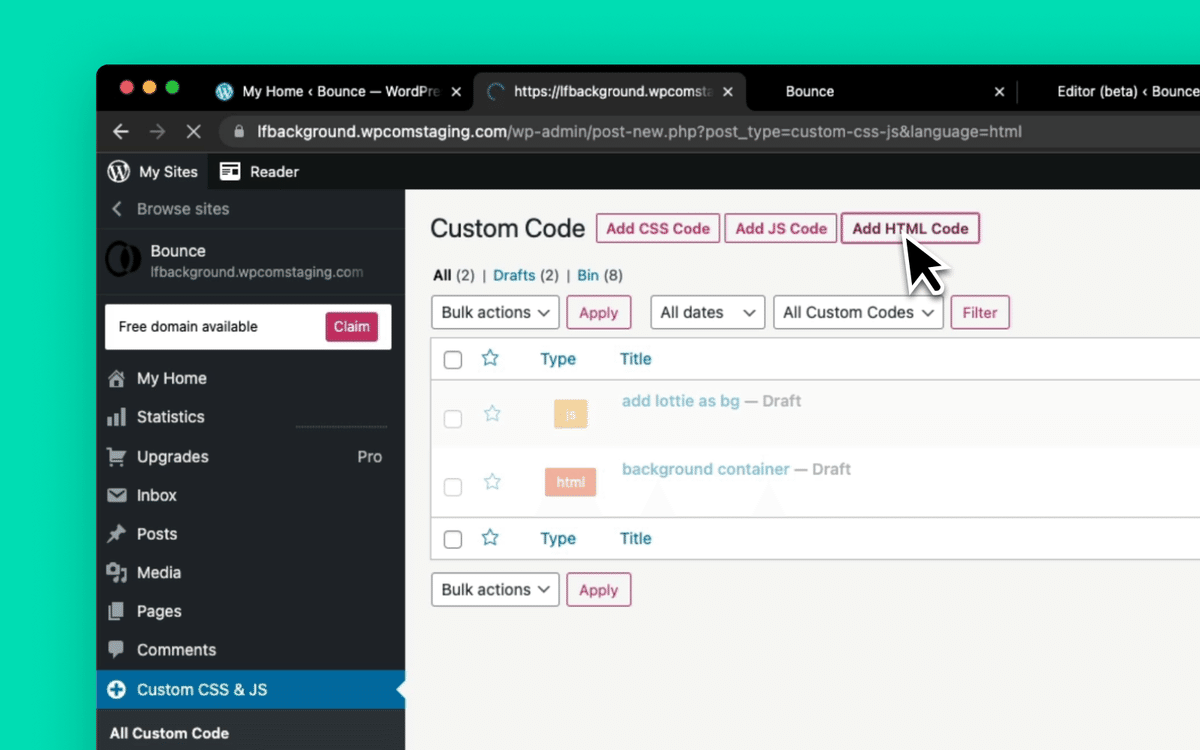This screenshot has width=1200, height=750.
Task: Close the lfbackground.wpcomstaging tab
Action: point(727,91)
